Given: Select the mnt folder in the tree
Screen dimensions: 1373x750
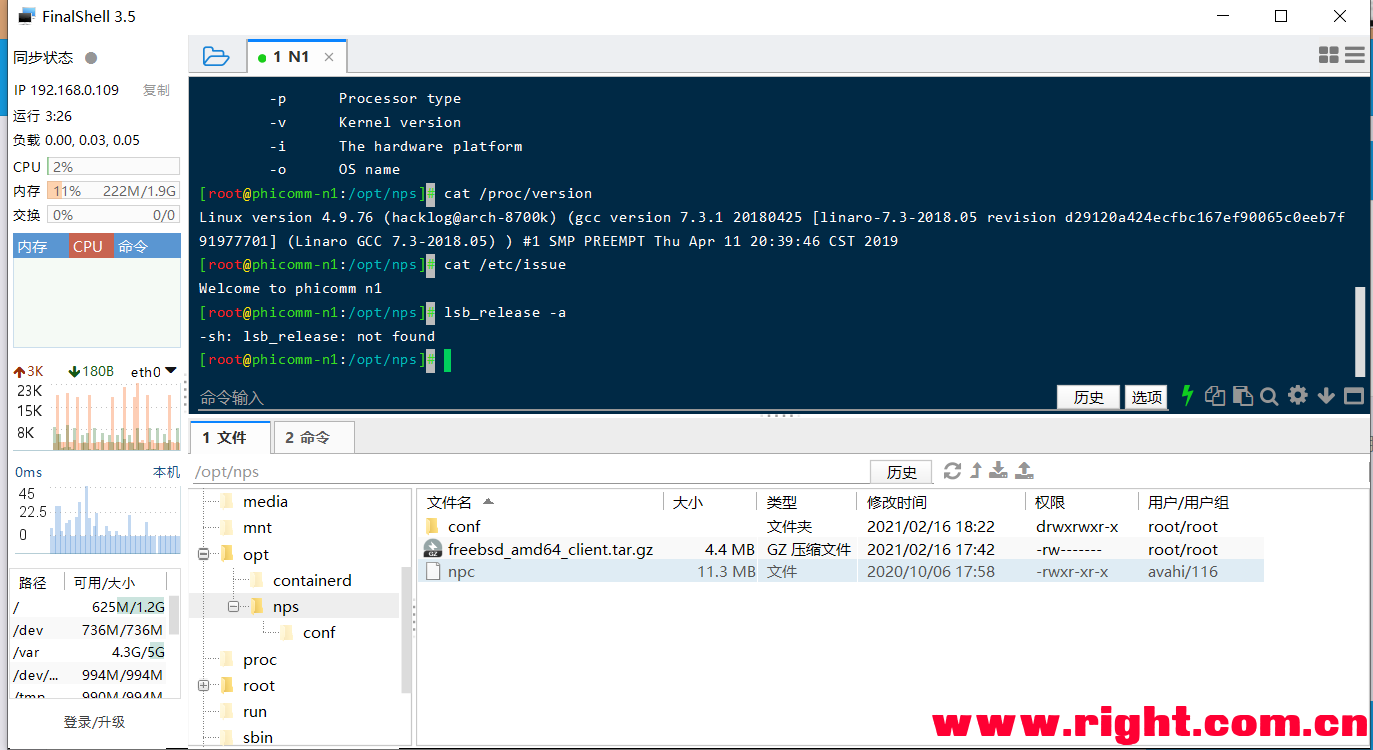Looking at the screenshot, I should click(x=257, y=527).
